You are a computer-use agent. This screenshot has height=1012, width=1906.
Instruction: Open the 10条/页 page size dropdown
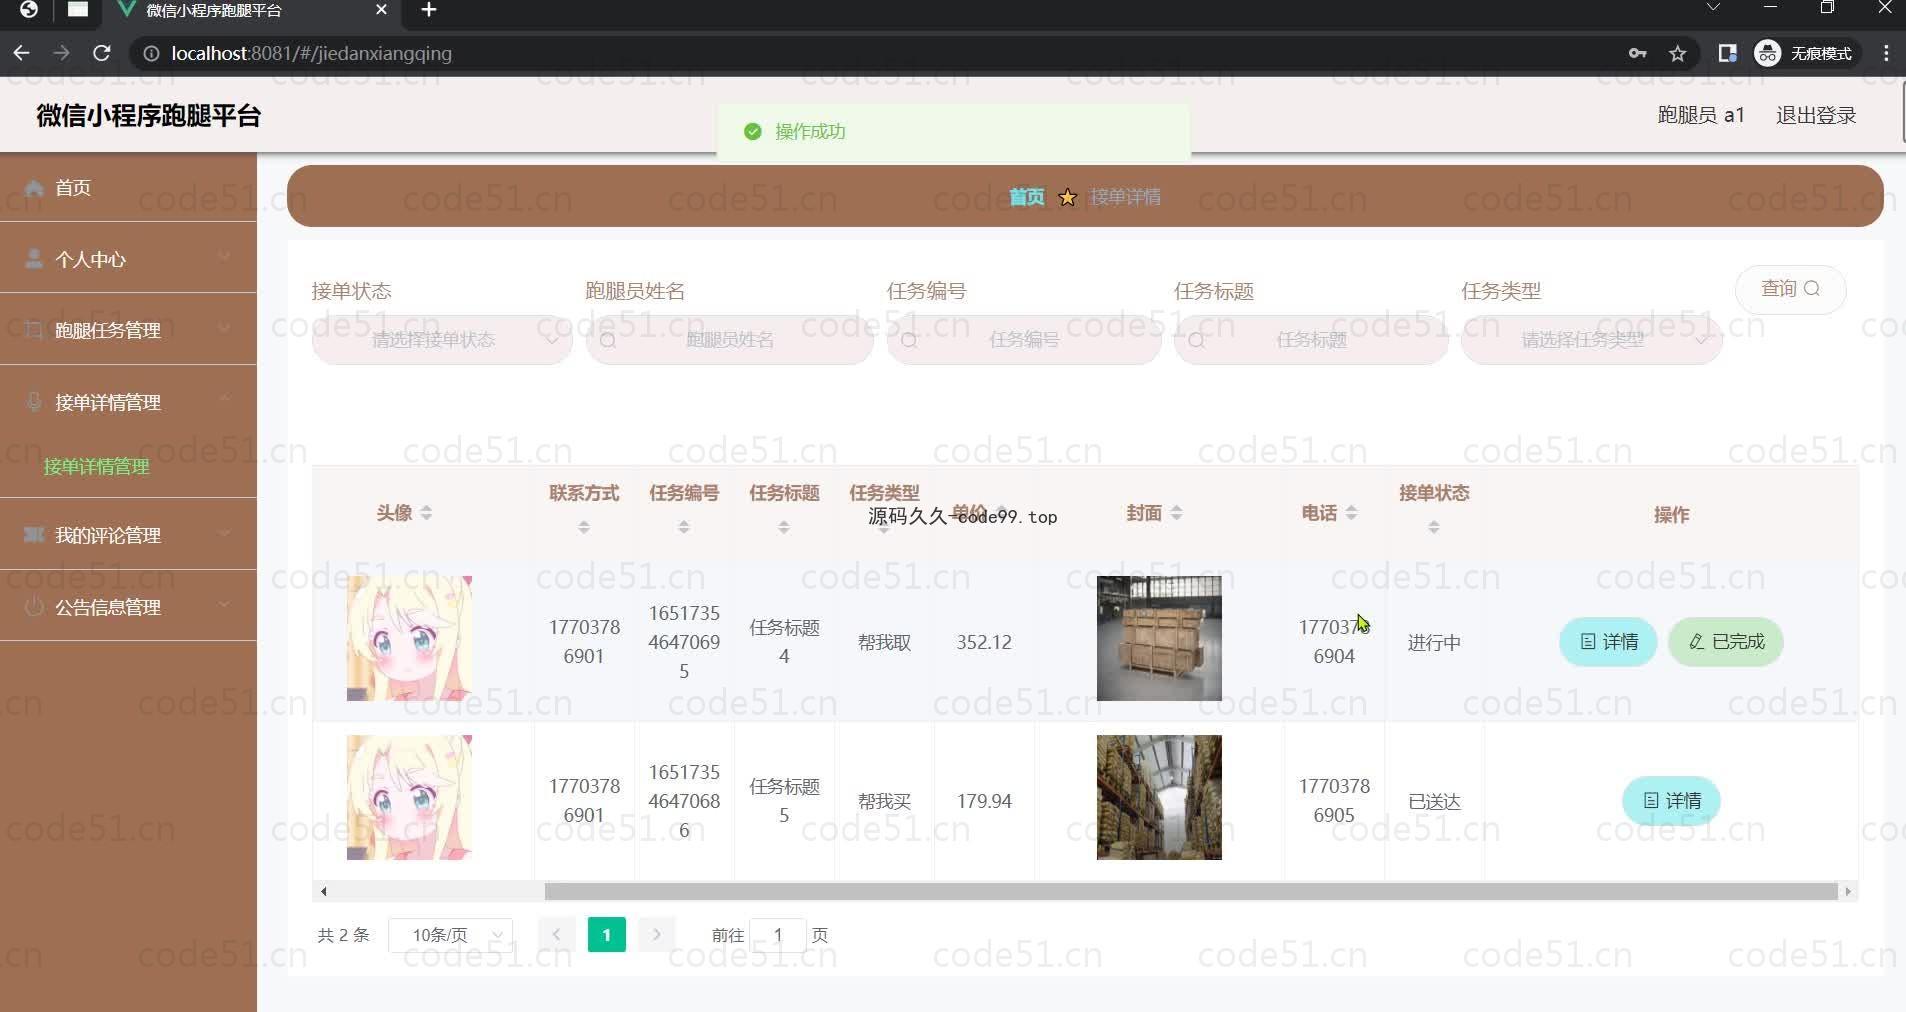point(451,935)
